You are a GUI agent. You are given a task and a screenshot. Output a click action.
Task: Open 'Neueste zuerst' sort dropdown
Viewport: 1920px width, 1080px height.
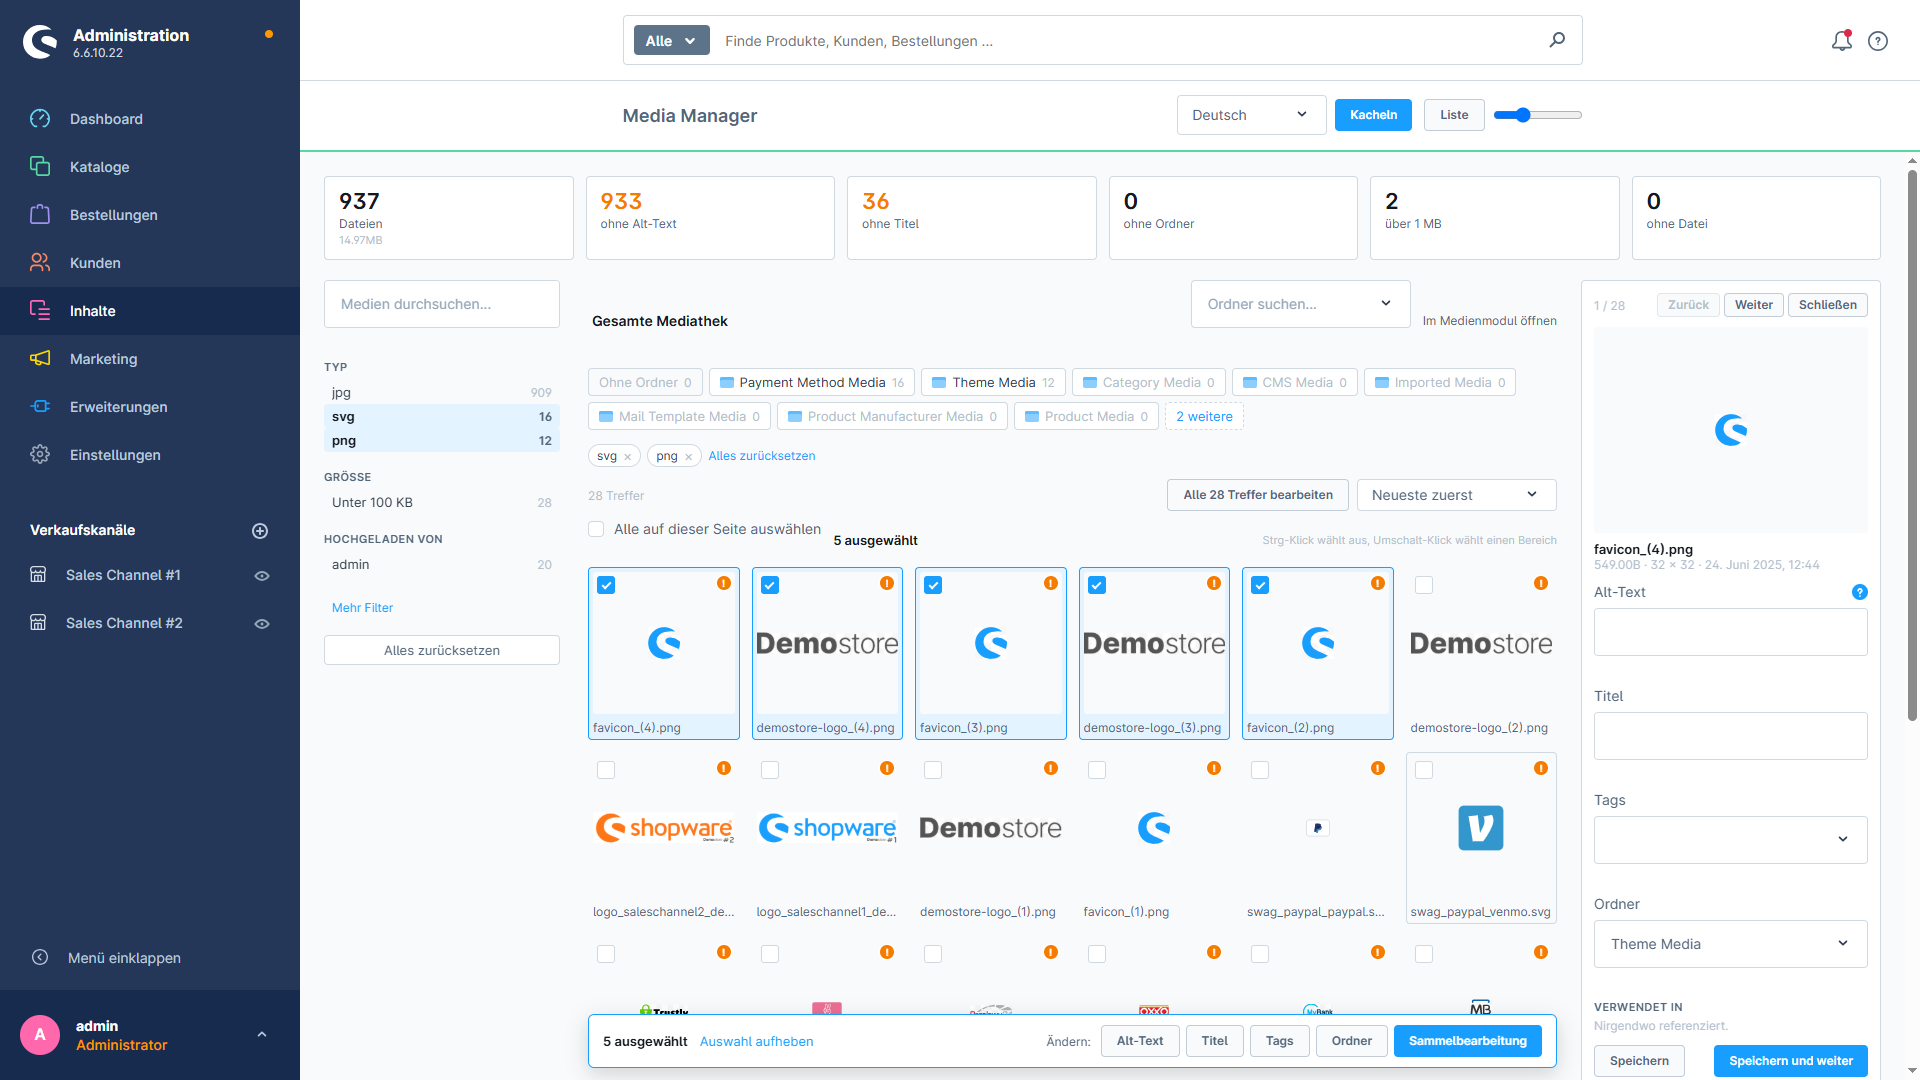[1456, 495]
